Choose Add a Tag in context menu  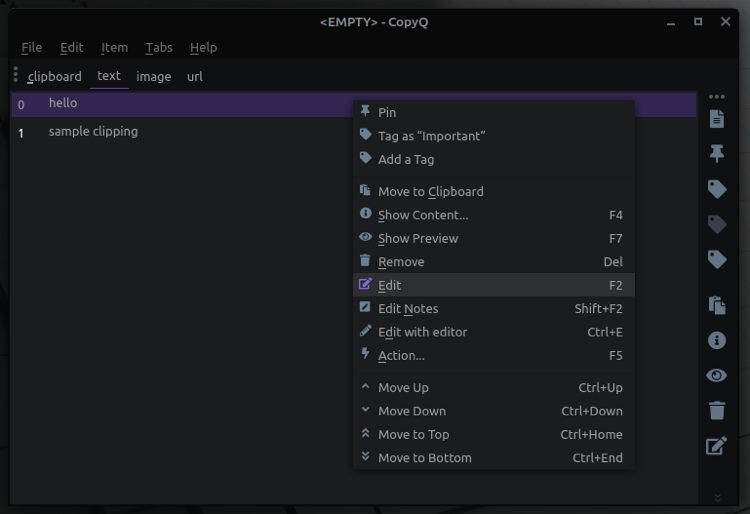(x=494, y=159)
